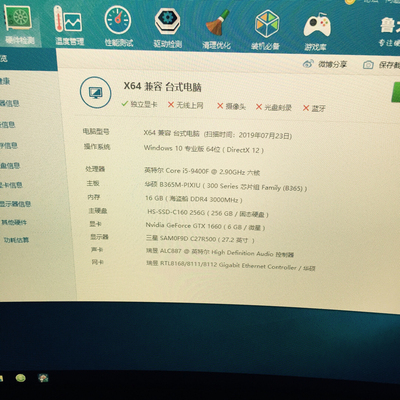400x400 pixels.
Task: Click Nvidia GeForce GTX 1660 value
Action: [x=205, y=226]
